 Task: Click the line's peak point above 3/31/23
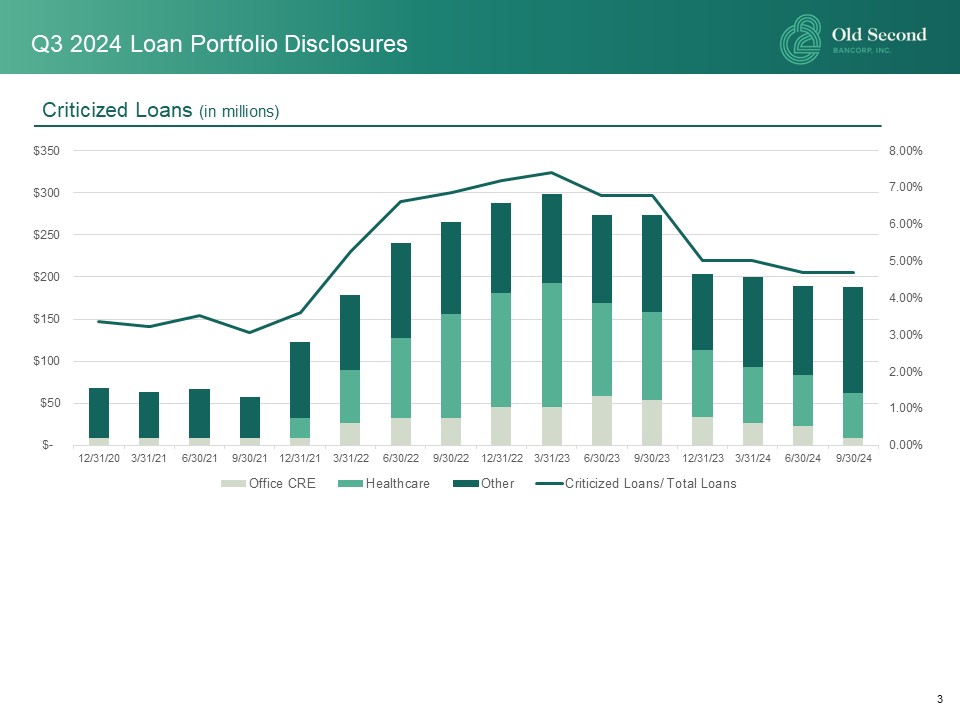(551, 173)
